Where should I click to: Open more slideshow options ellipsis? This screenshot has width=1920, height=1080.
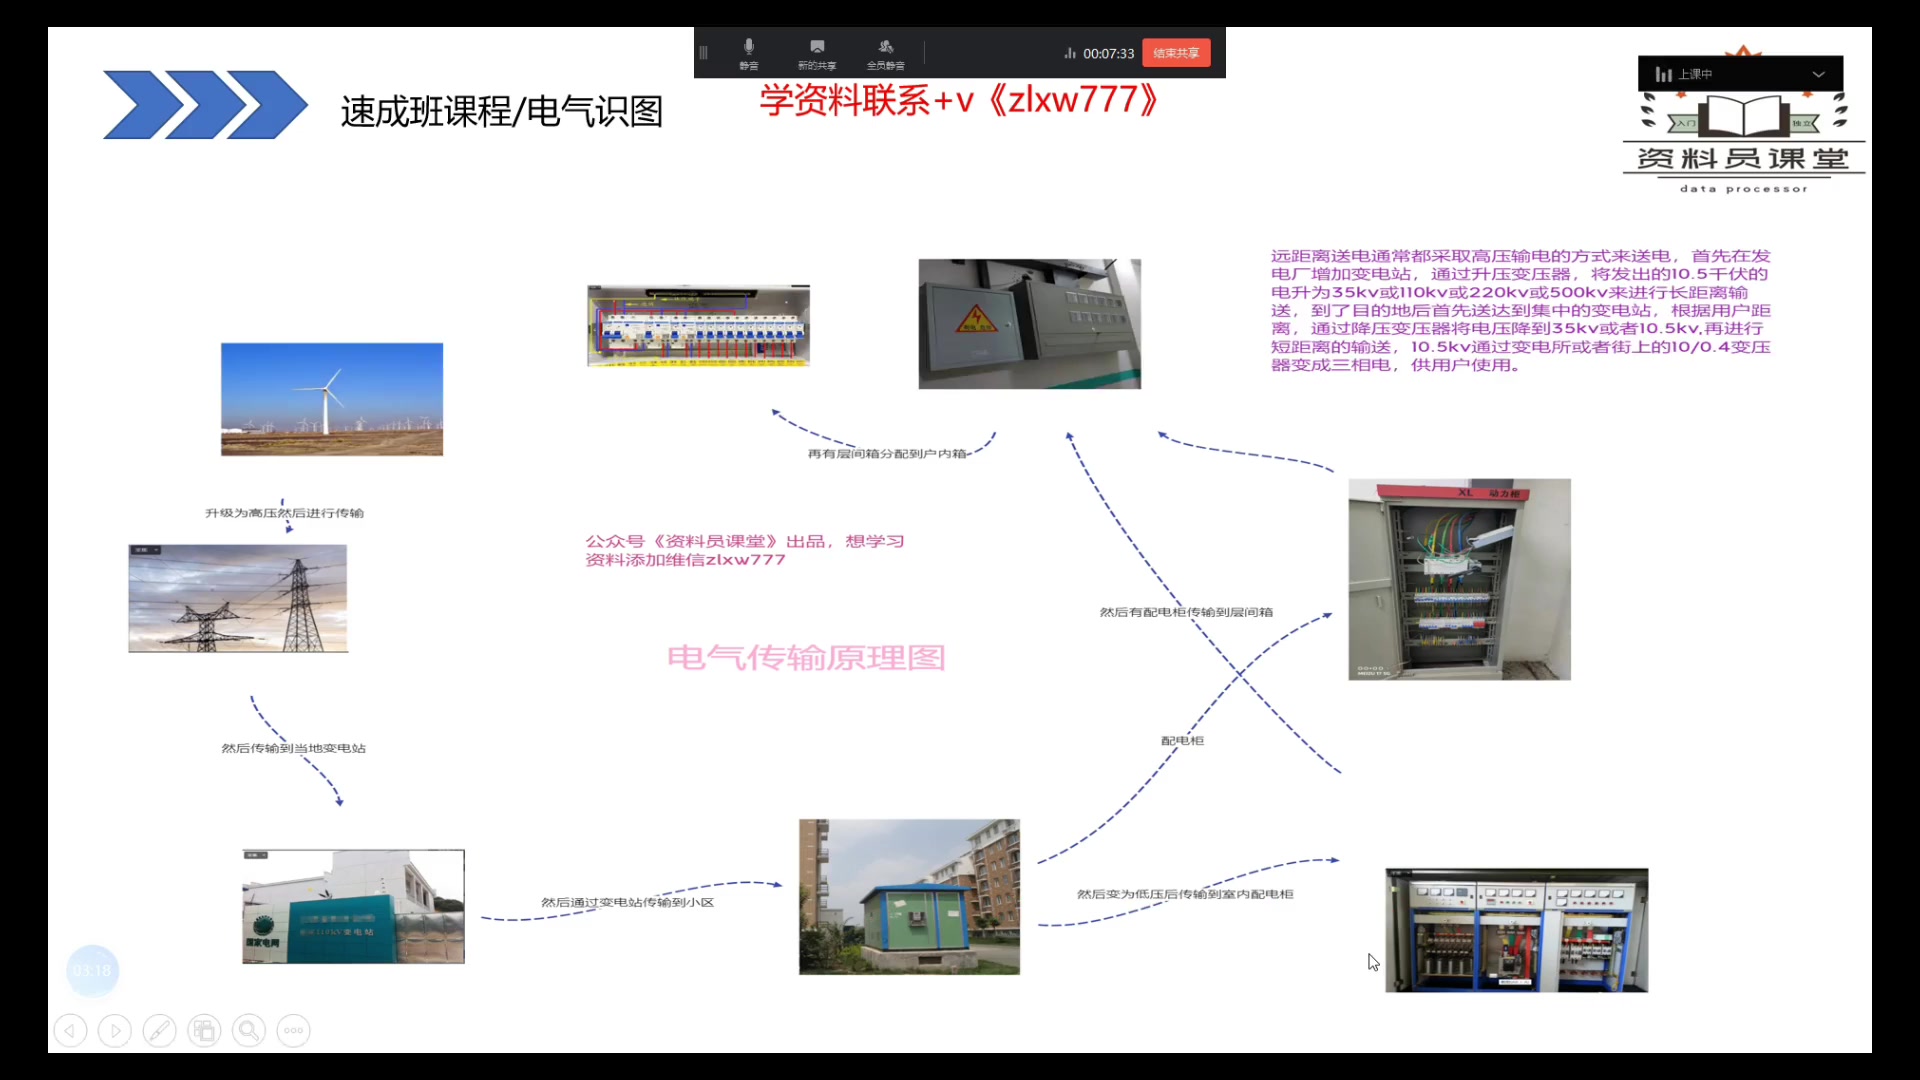(293, 1030)
